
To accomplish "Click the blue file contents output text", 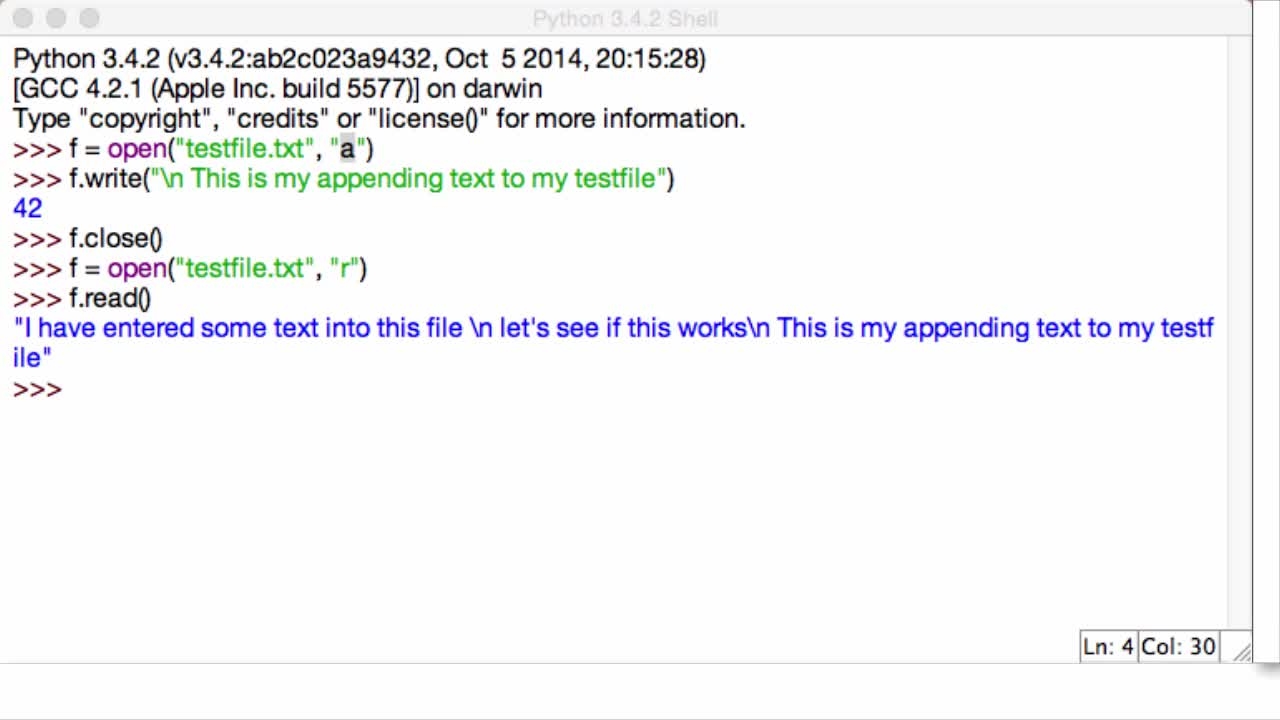I will 614,343.
